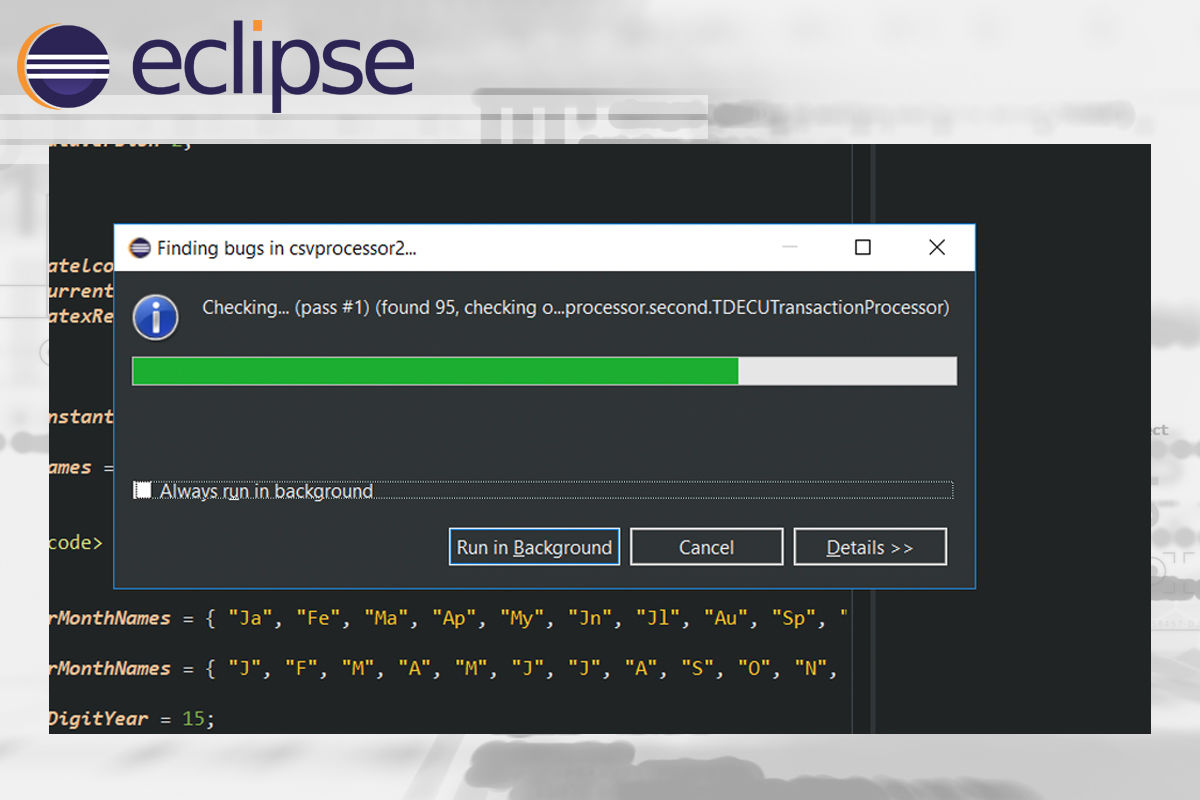The height and width of the screenshot is (800, 1200).
Task: Click the Eclipse emblem left of 'Finding bugs' title
Action: point(139,247)
